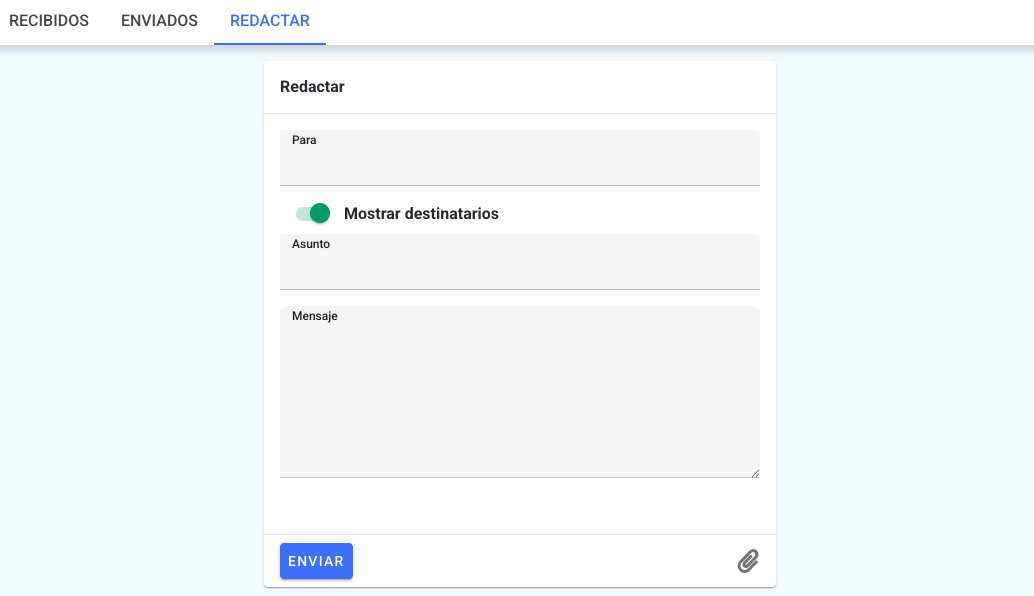
Task: Select the REDACTAR tab
Action: click(270, 21)
